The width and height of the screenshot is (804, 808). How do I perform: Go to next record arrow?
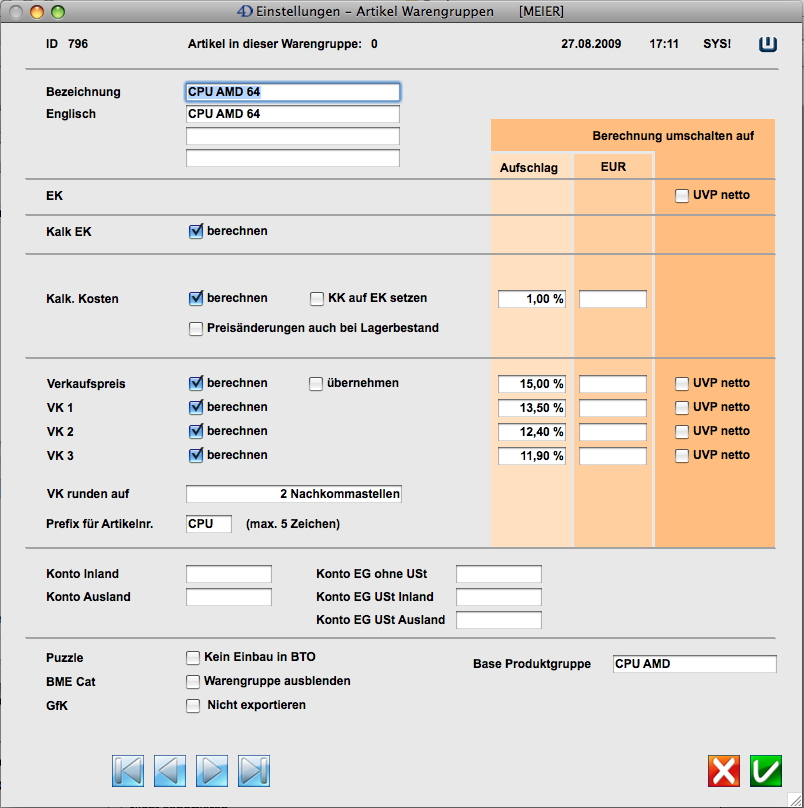coord(212,771)
